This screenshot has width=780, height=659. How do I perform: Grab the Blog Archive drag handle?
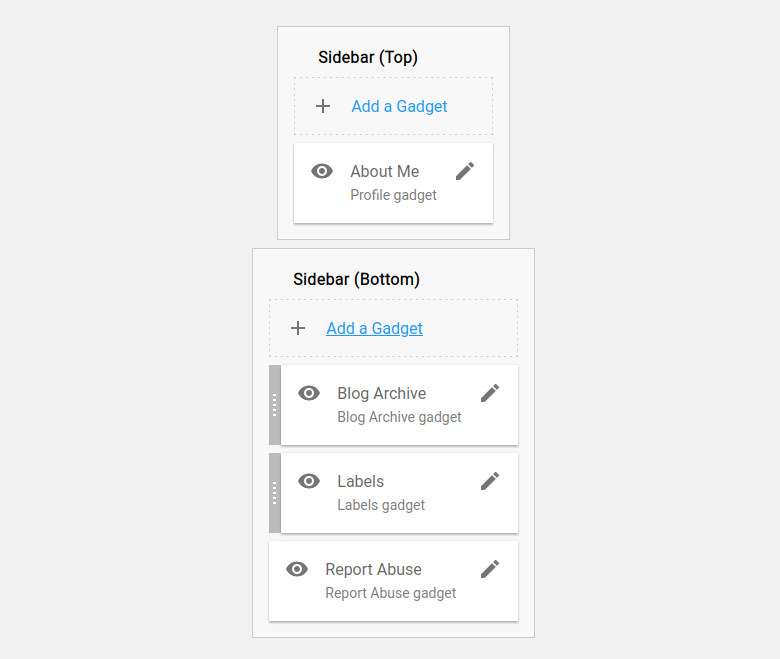coord(275,405)
